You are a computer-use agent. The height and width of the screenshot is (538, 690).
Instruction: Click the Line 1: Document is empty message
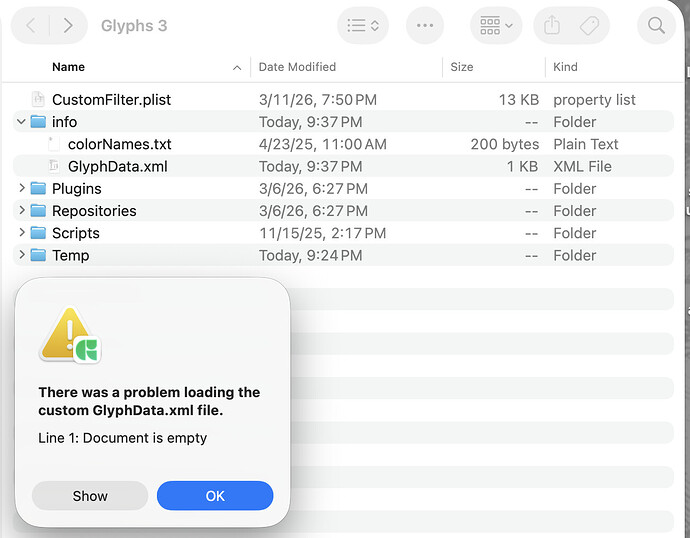coord(122,438)
